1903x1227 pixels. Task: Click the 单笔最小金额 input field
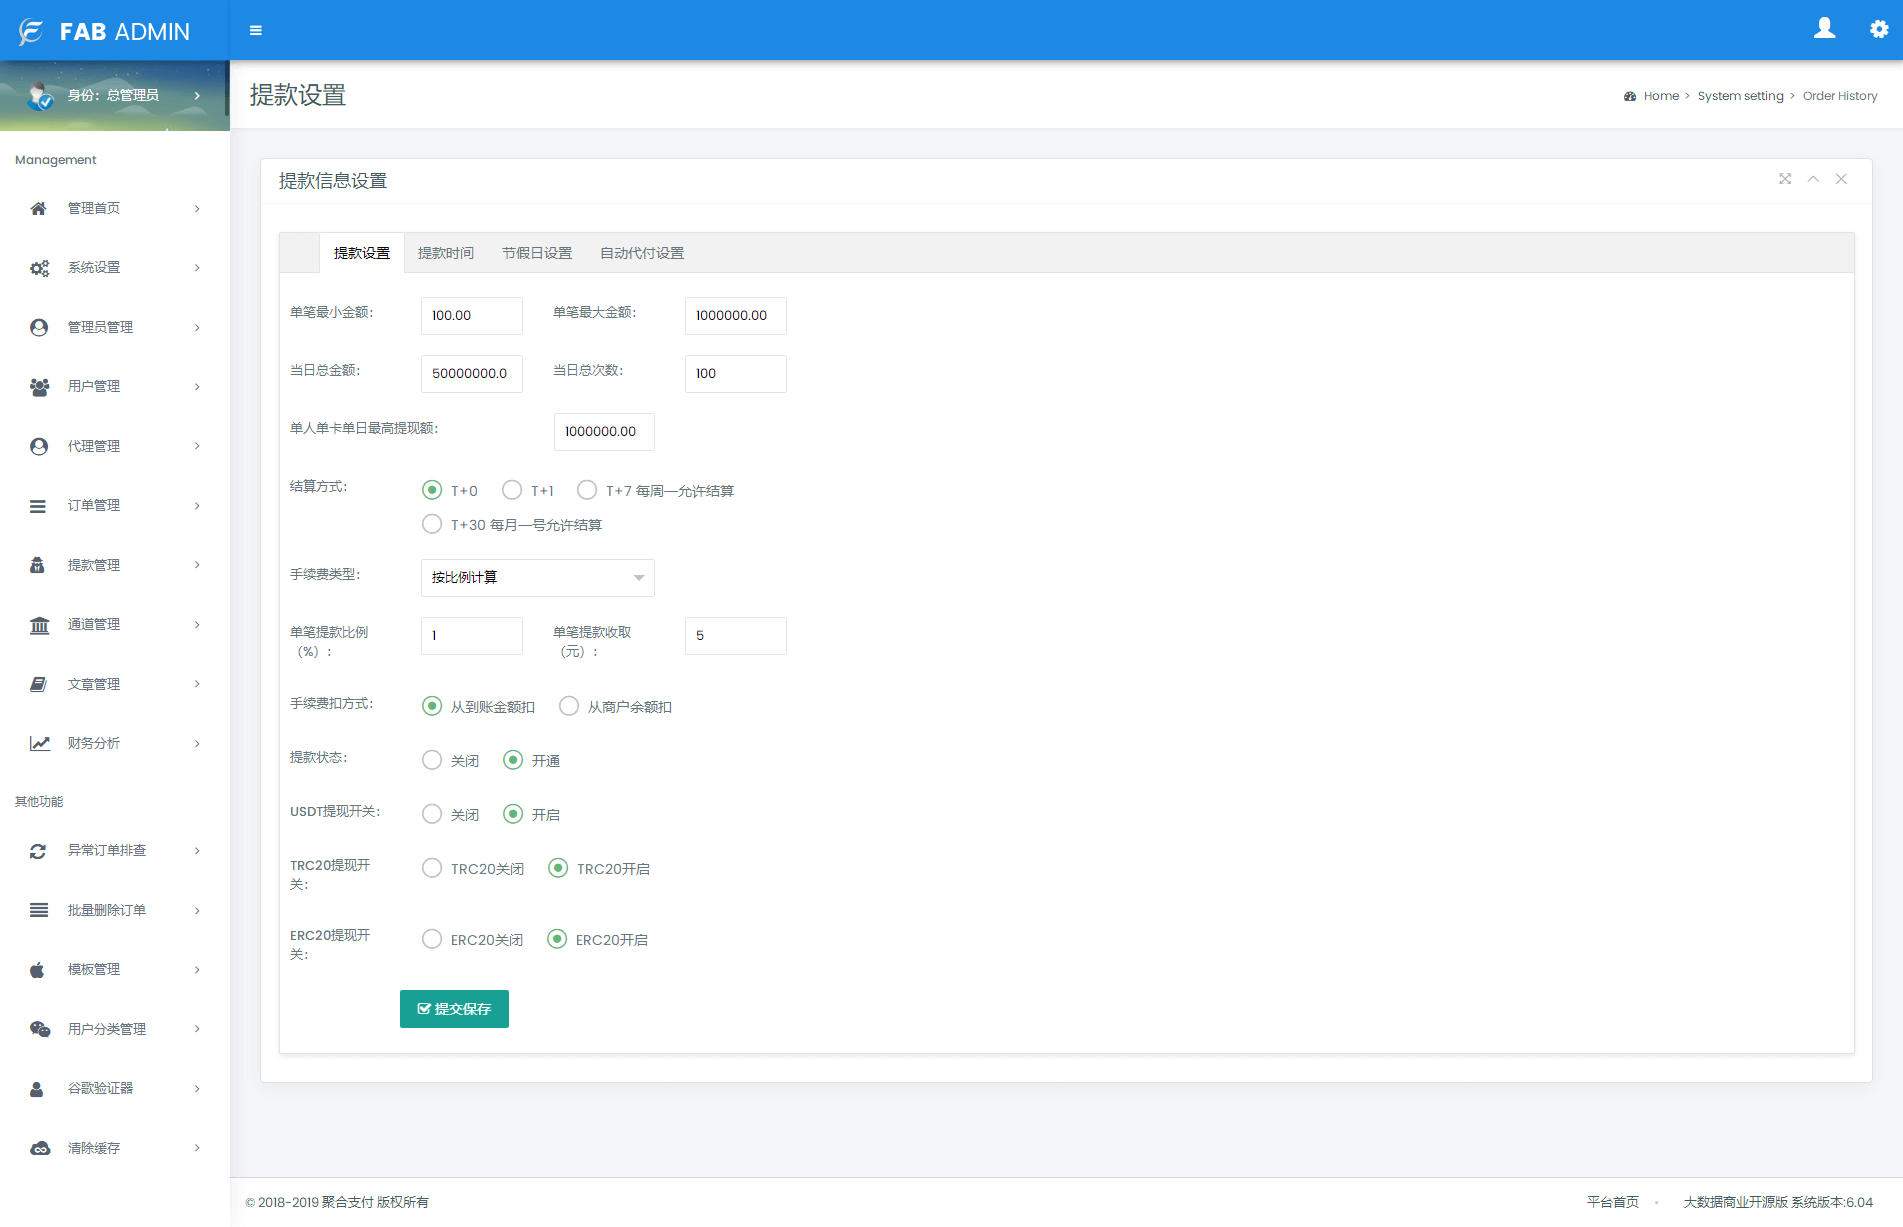click(x=471, y=316)
